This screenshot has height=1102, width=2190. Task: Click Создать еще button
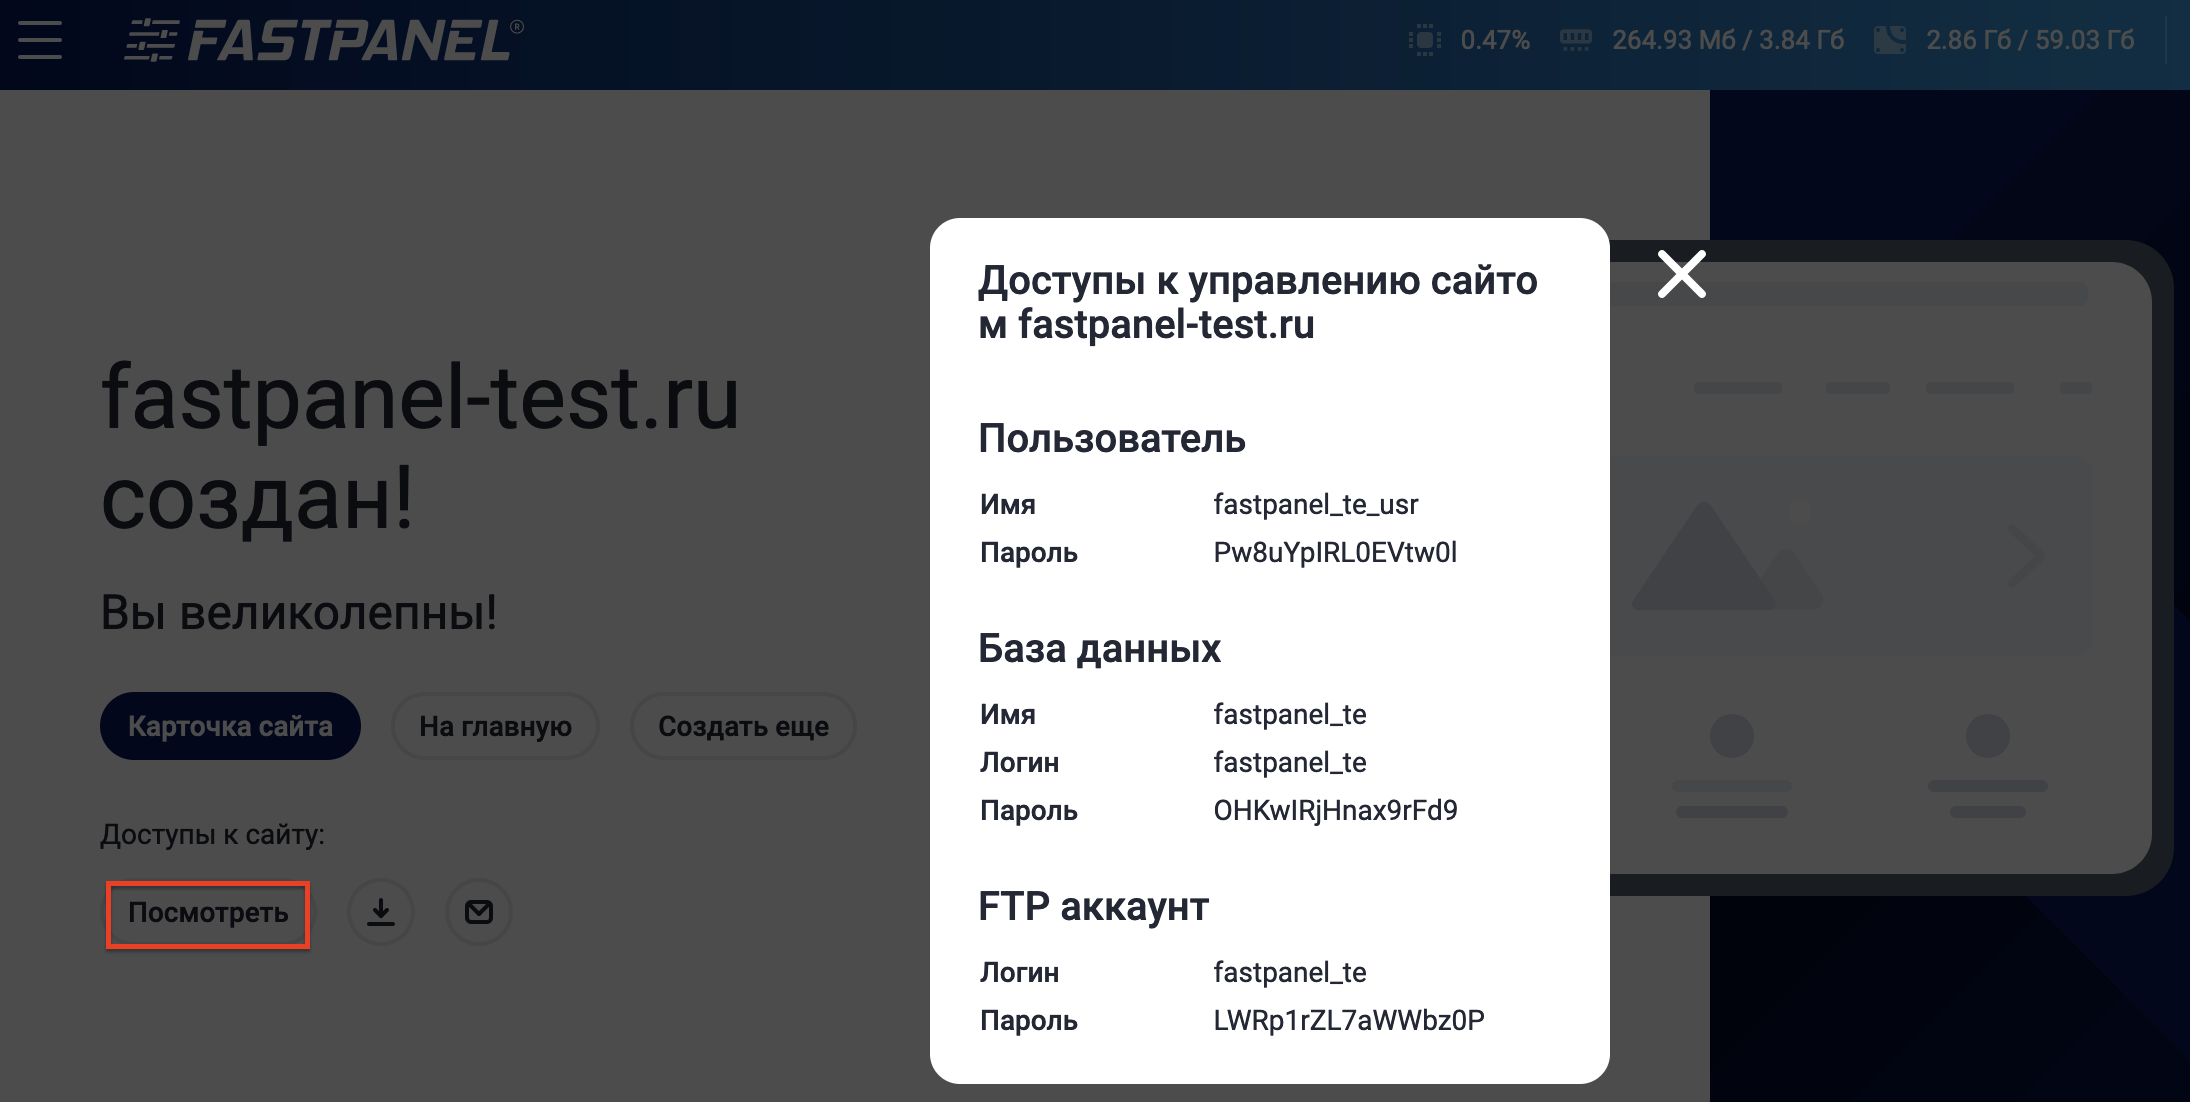tap(743, 726)
